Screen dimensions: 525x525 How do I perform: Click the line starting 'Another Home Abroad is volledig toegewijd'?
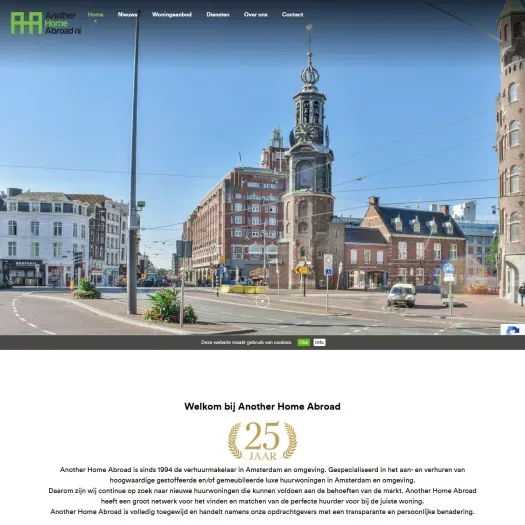coord(262,512)
